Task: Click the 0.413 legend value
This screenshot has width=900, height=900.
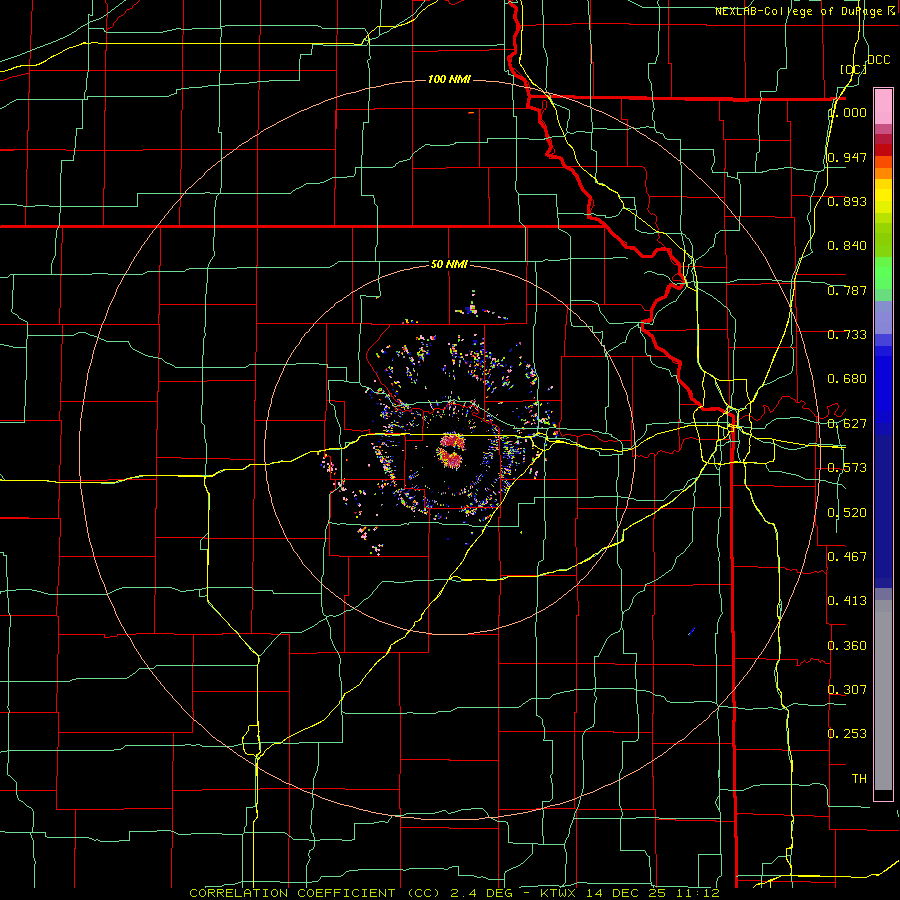Action: [847, 601]
